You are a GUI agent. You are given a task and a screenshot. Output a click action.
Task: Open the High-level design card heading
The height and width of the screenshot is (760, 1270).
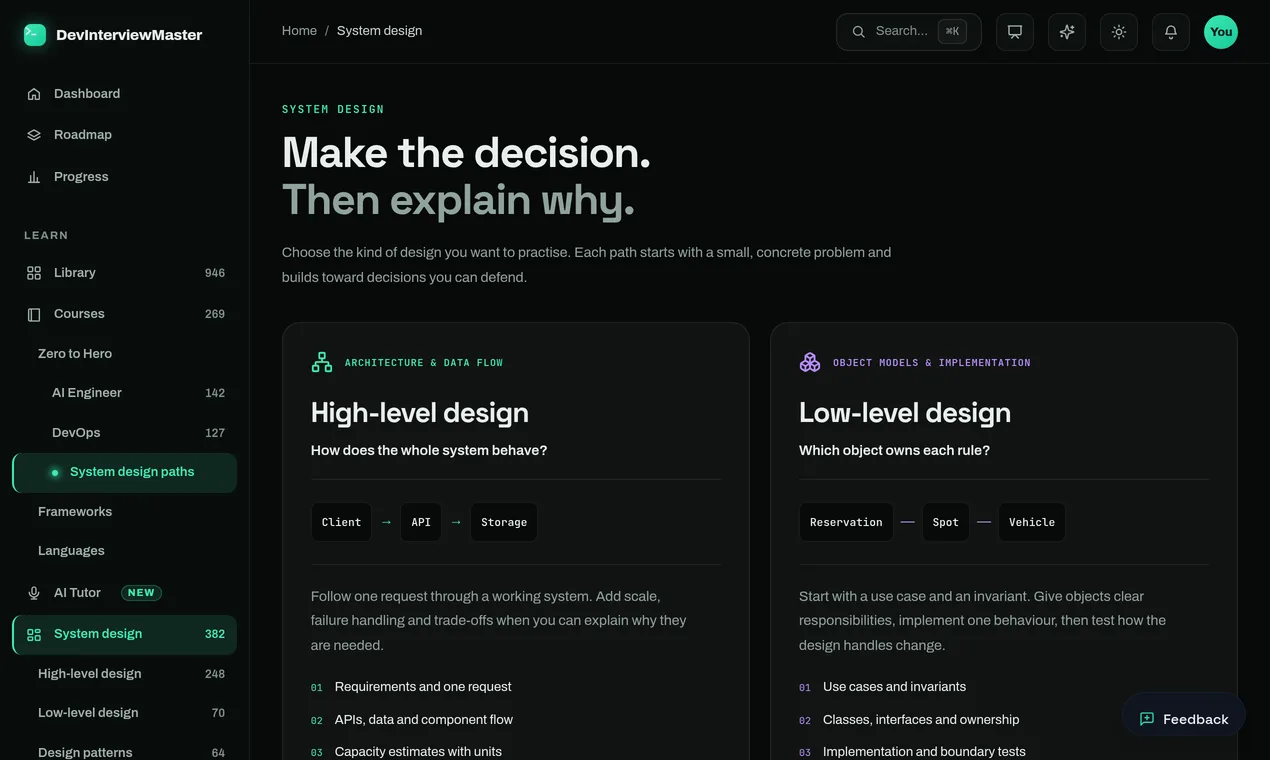click(x=420, y=413)
